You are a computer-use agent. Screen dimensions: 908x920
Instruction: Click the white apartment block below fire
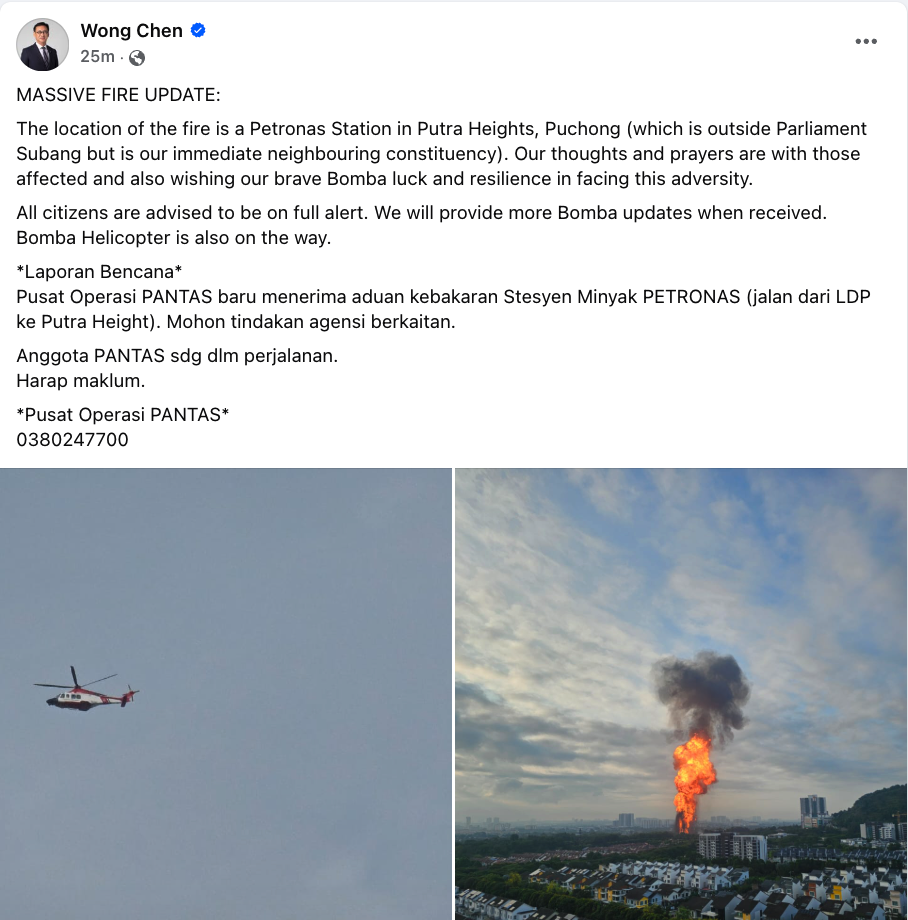tap(733, 847)
